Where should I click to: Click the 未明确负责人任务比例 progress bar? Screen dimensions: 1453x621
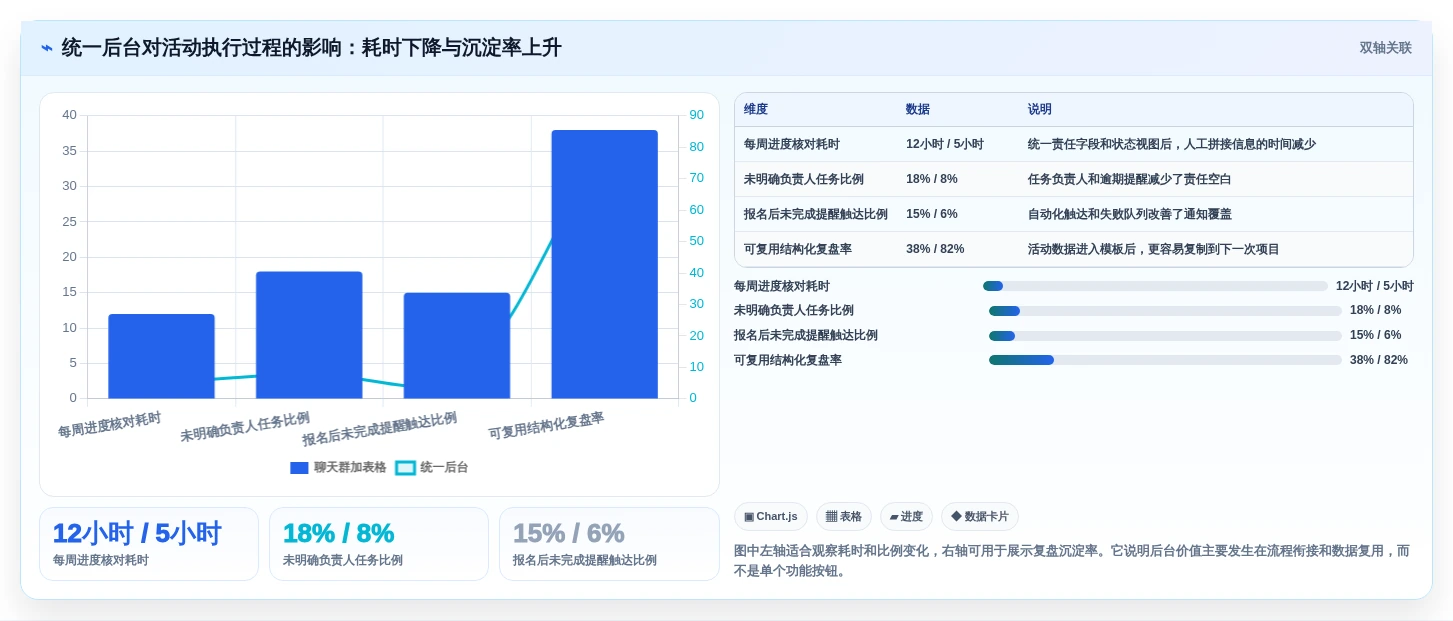coord(1165,311)
